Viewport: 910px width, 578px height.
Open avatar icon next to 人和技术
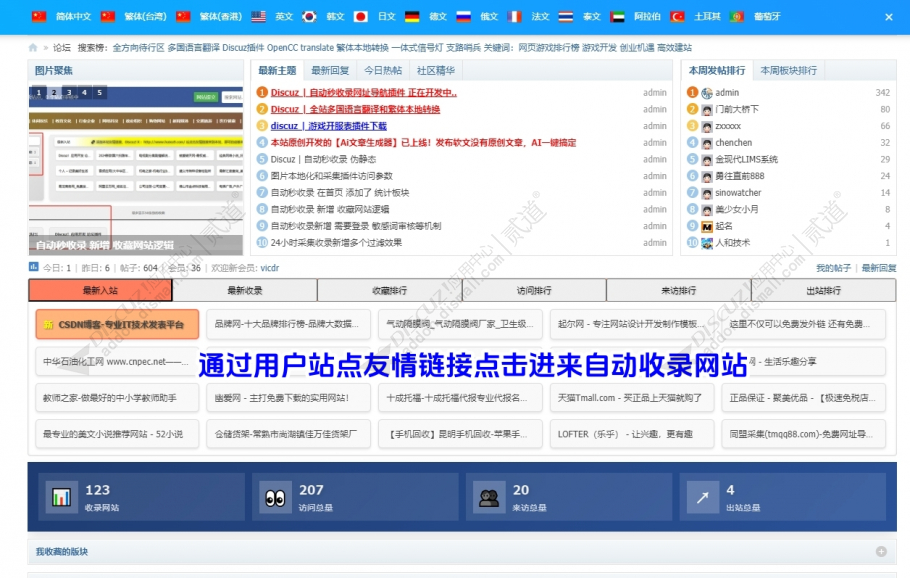(707, 243)
